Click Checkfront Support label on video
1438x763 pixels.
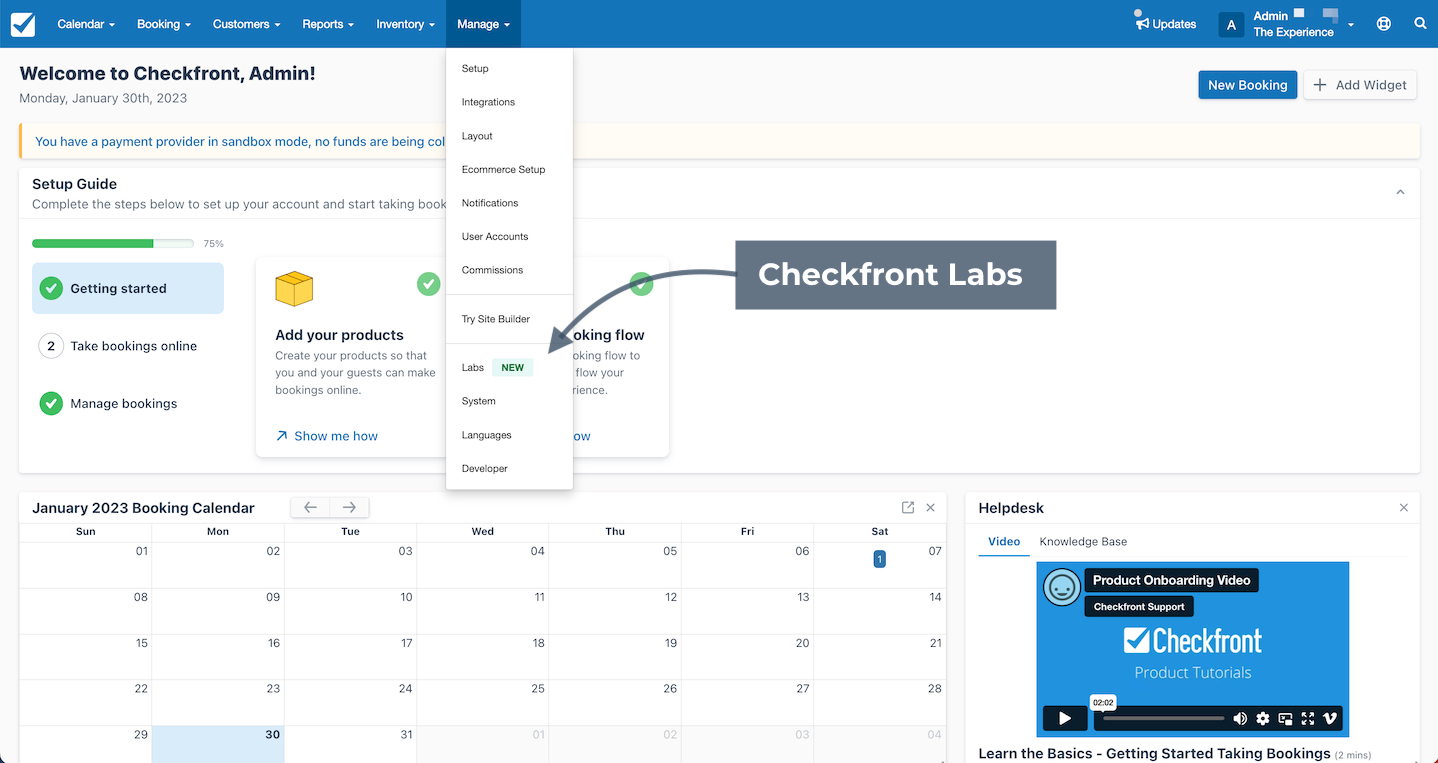[1139, 607]
